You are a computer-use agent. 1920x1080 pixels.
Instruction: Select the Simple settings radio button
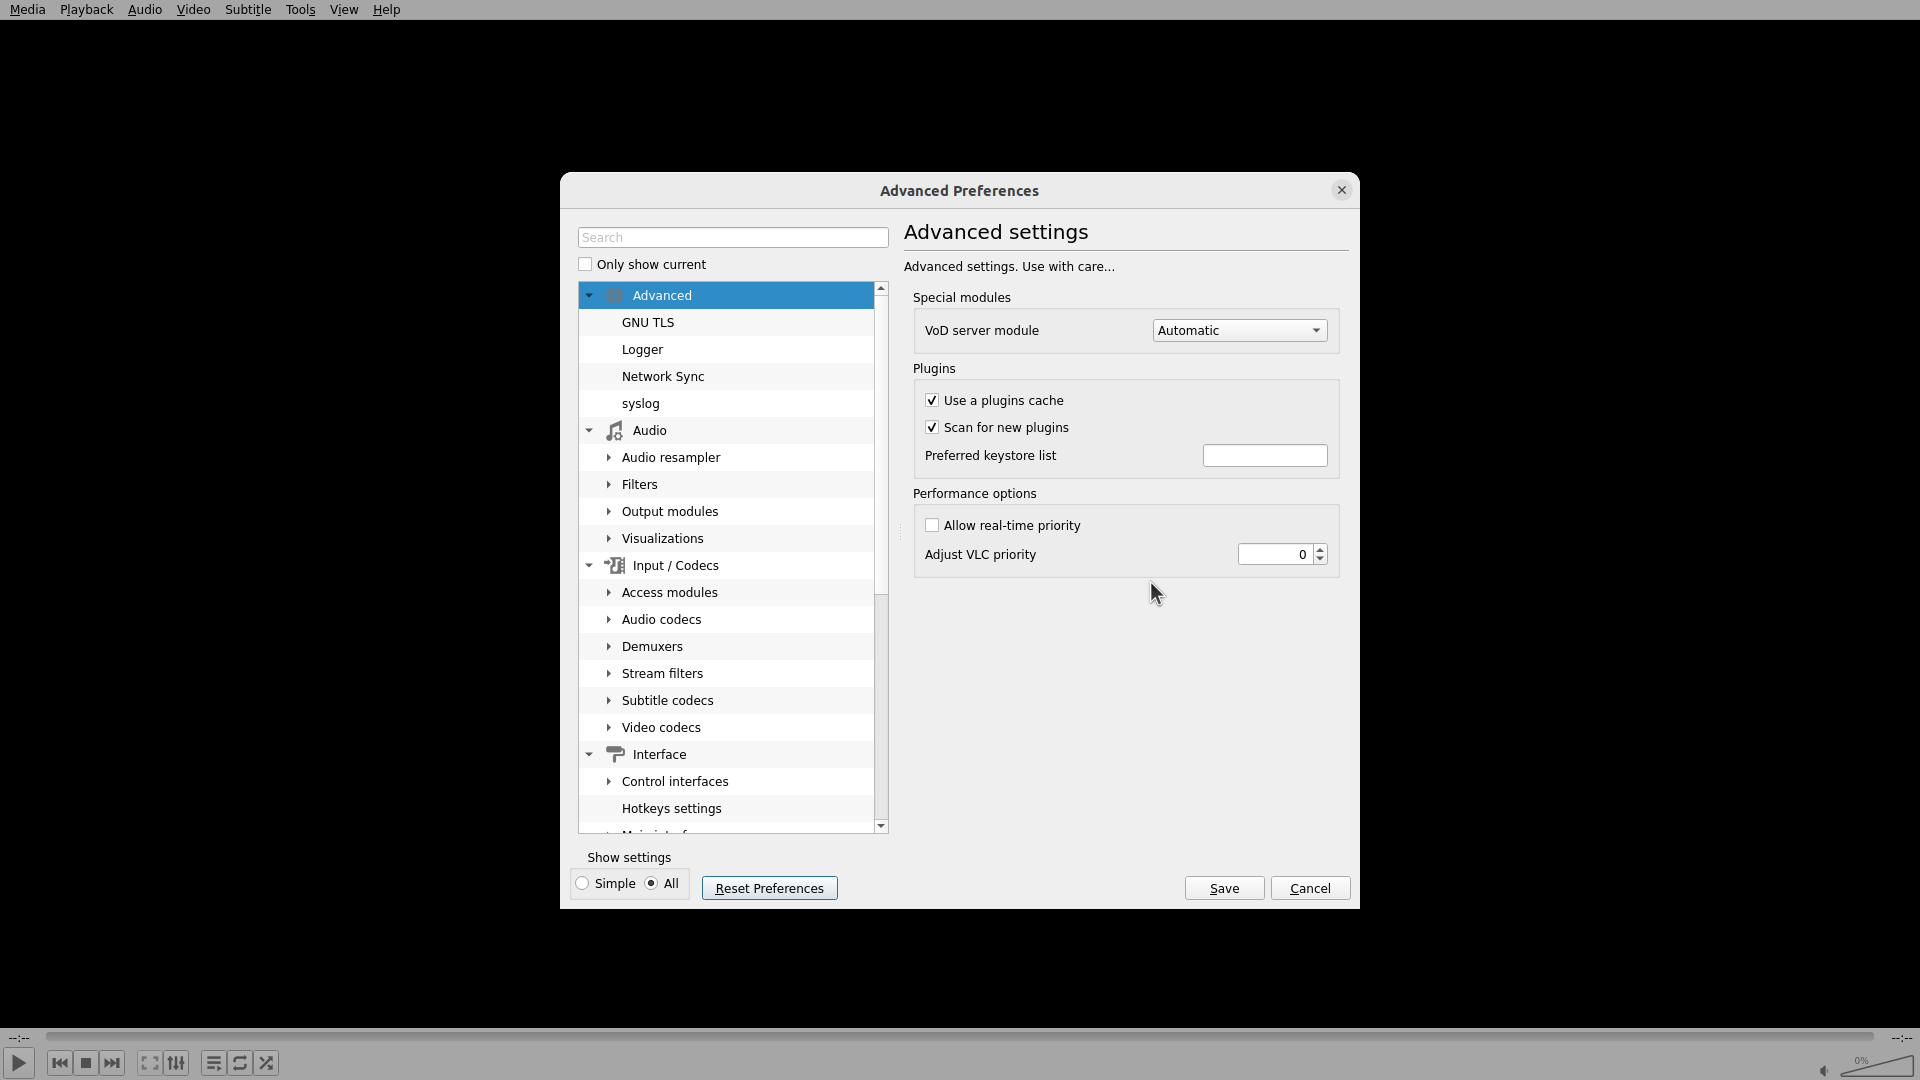583,883
